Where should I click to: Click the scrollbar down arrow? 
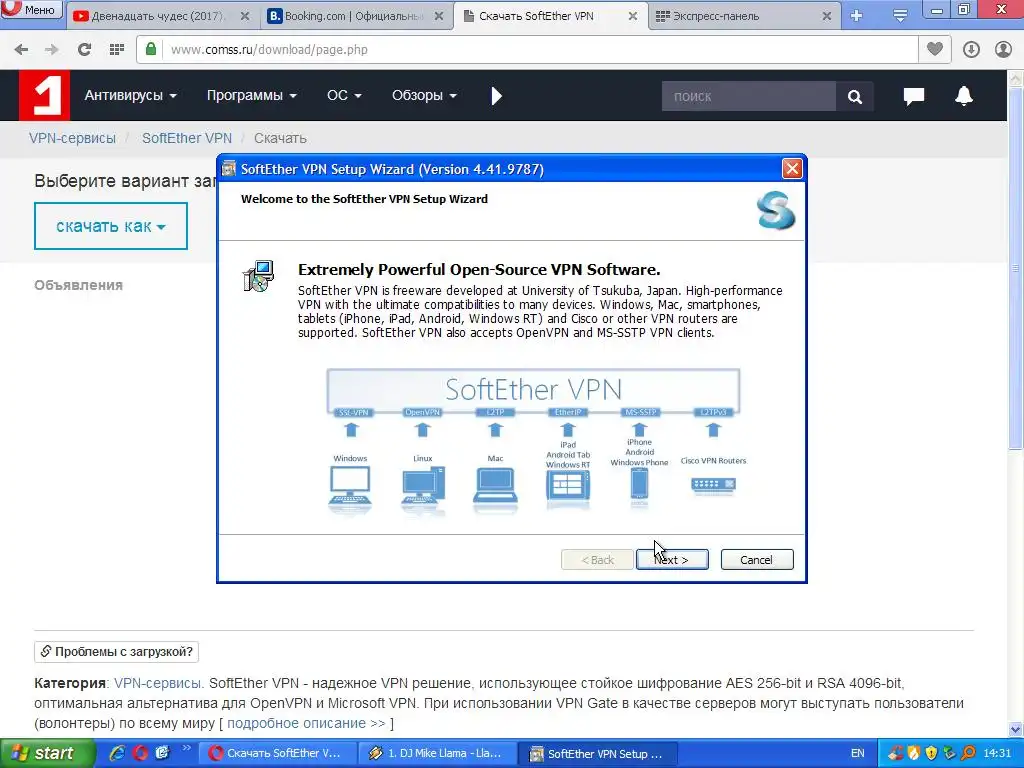[1016, 729]
